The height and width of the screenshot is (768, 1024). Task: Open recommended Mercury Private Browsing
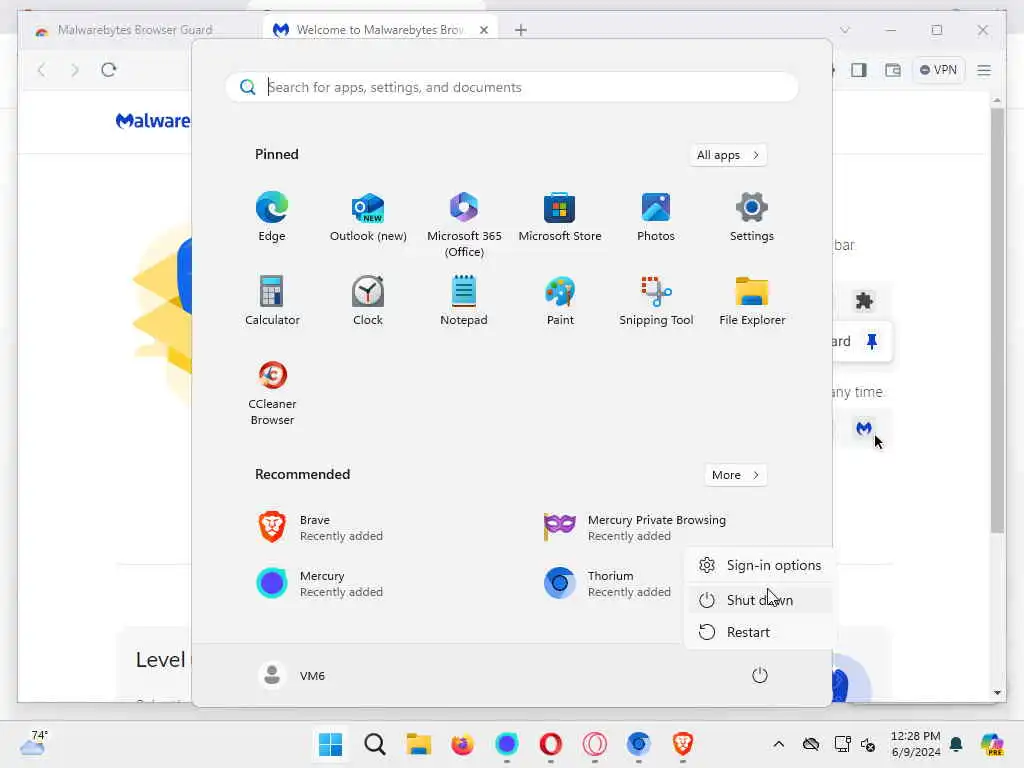point(635,528)
